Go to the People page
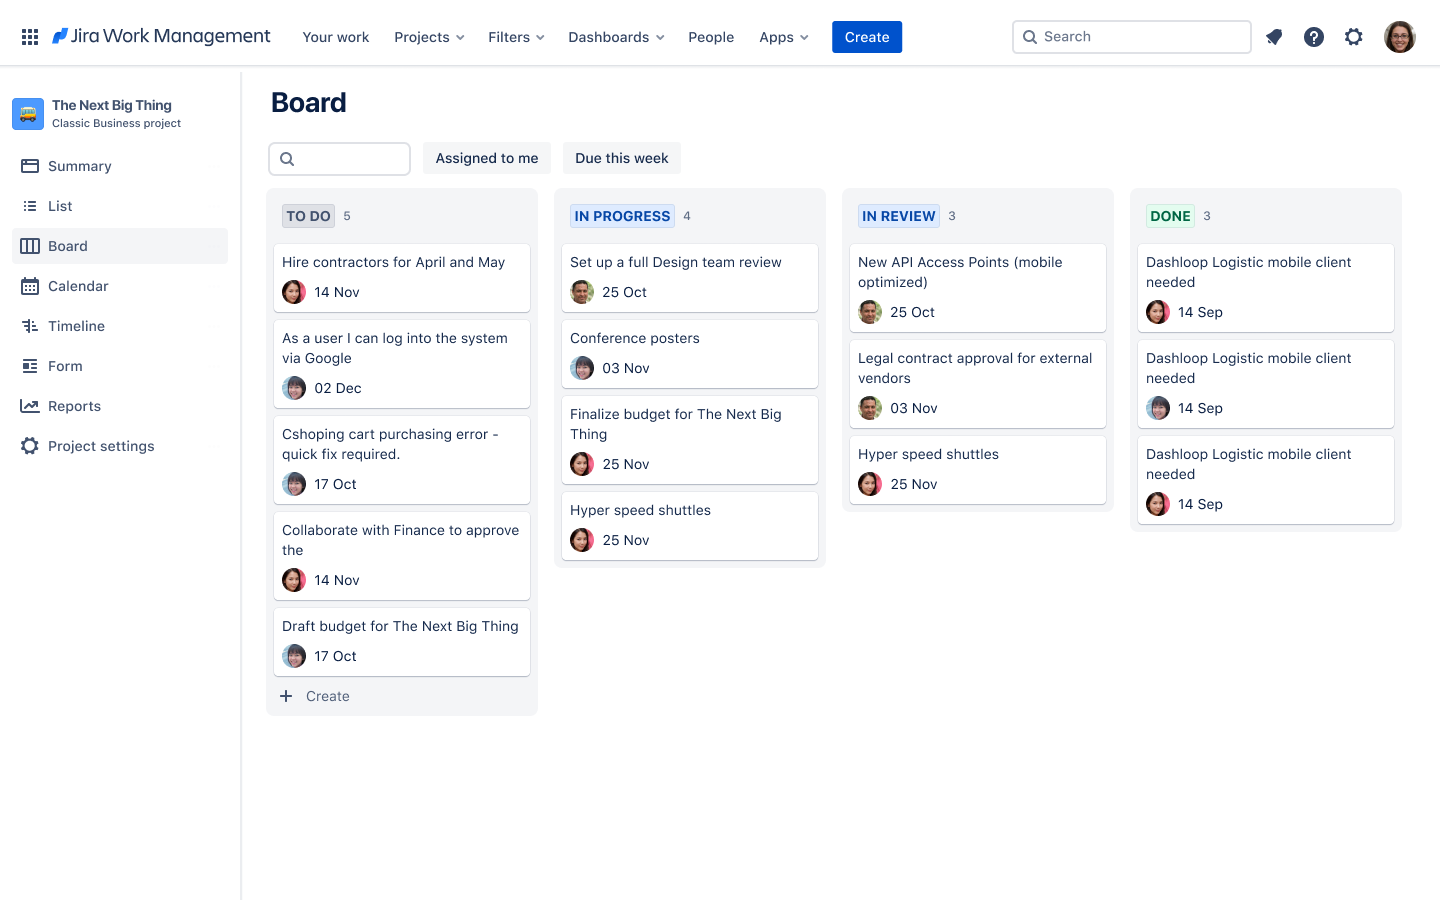Viewport: 1440px width, 900px height. [x=711, y=37]
